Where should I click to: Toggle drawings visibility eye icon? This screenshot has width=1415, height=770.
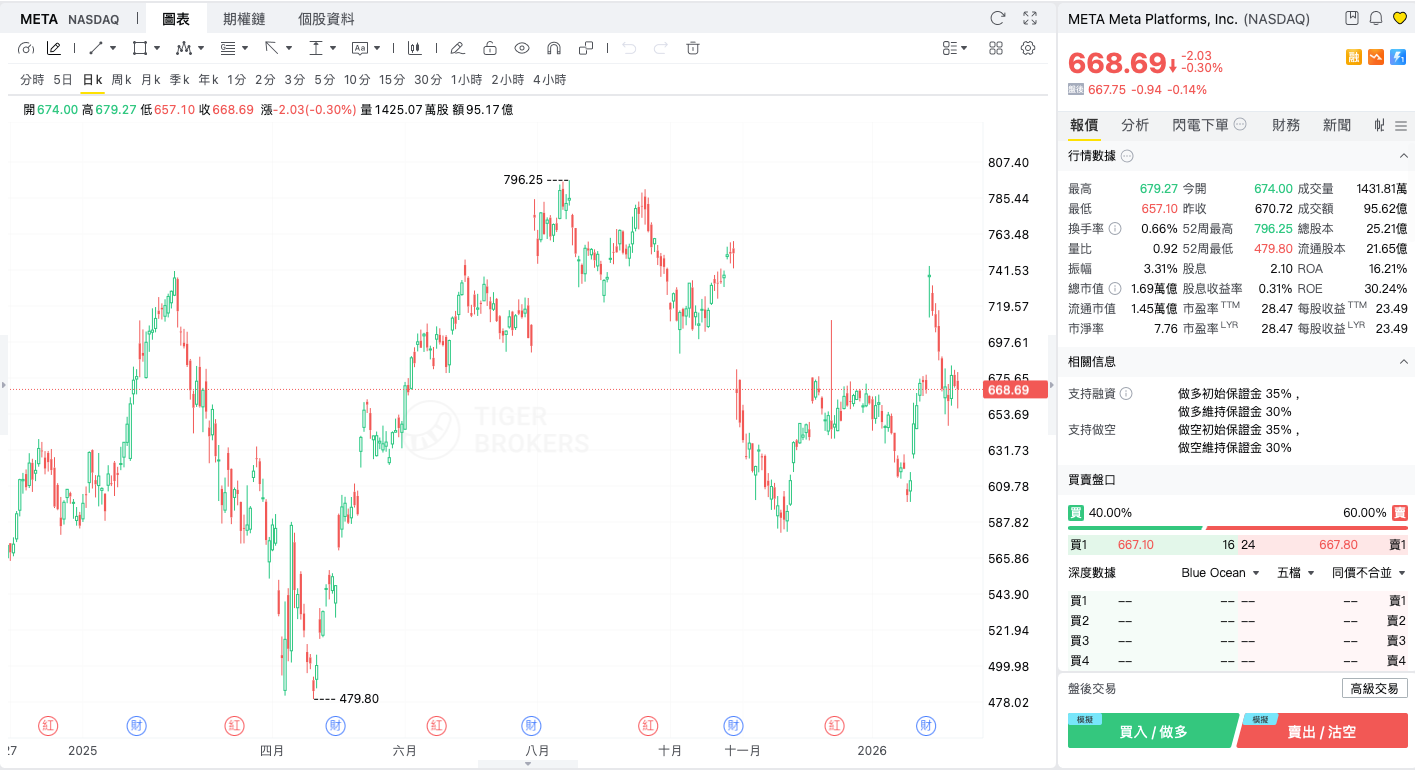[522, 48]
